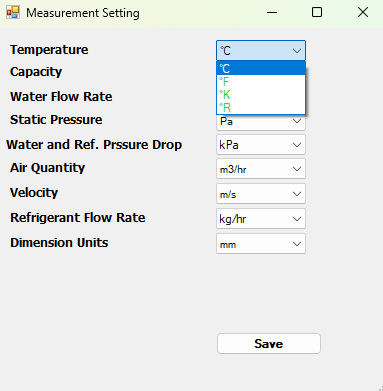Maximize the Measurement Setting window

click(x=317, y=13)
